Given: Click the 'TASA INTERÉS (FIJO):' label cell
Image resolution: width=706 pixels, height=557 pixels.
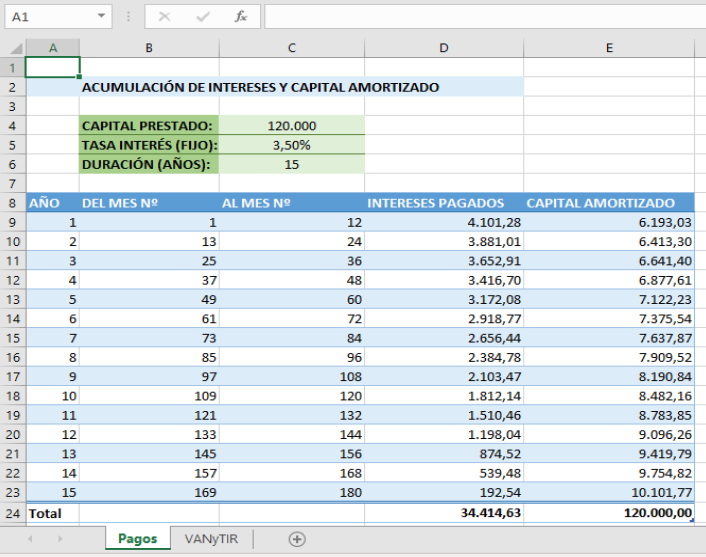Looking at the screenshot, I should tap(149, 145).
